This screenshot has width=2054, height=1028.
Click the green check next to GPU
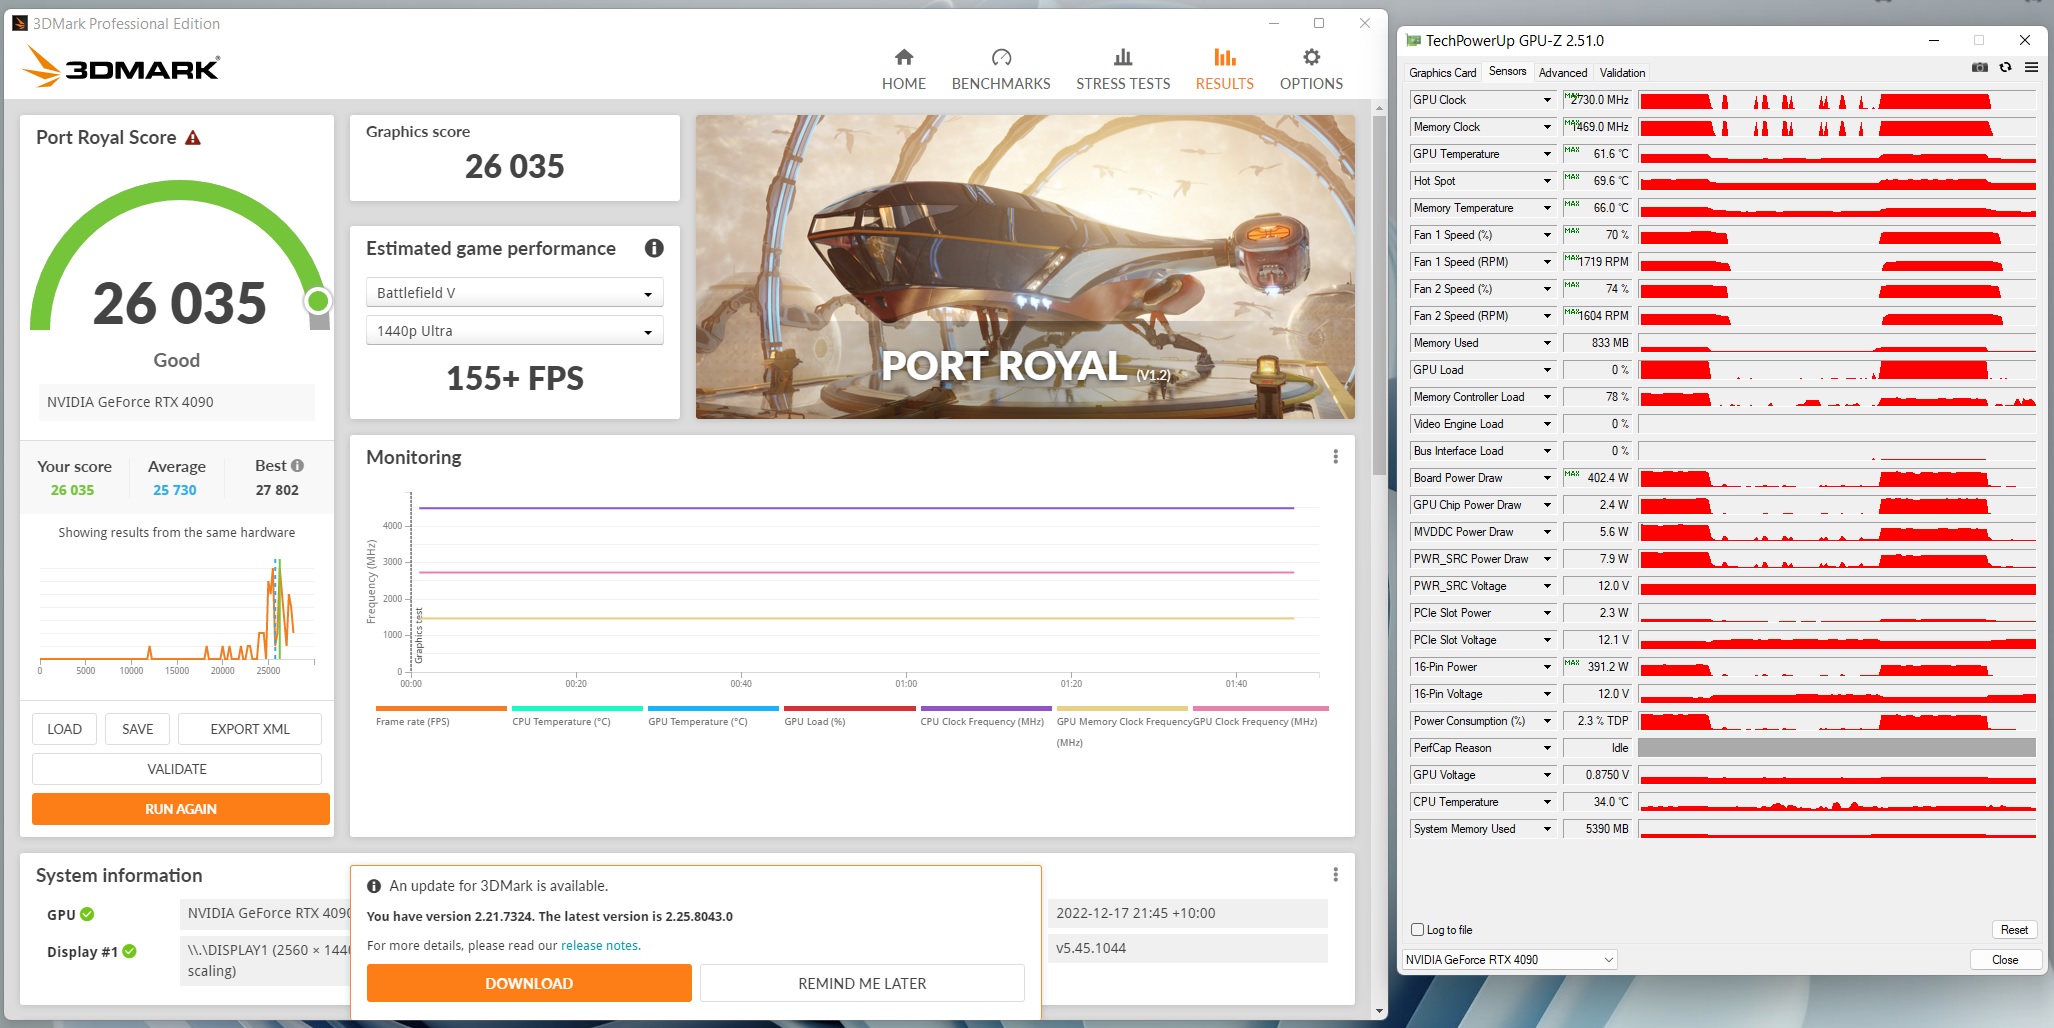tap(87, 914)
